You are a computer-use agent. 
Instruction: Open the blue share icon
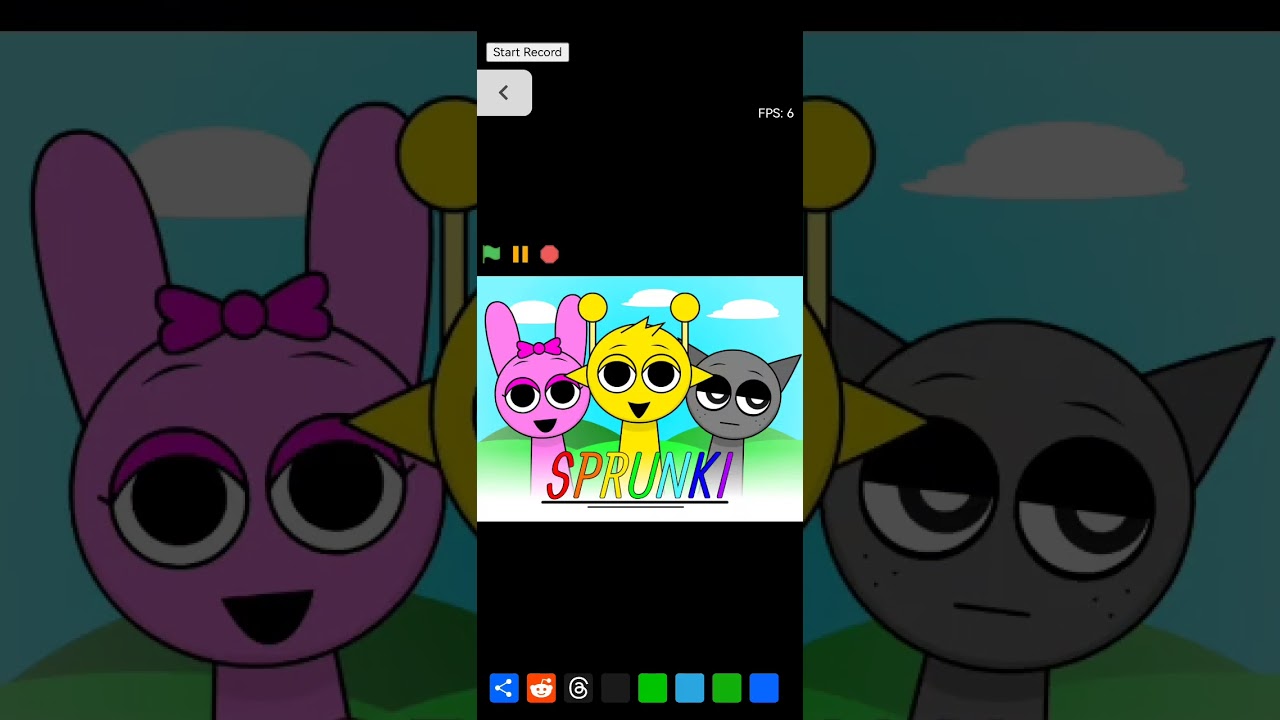[504, 688]
